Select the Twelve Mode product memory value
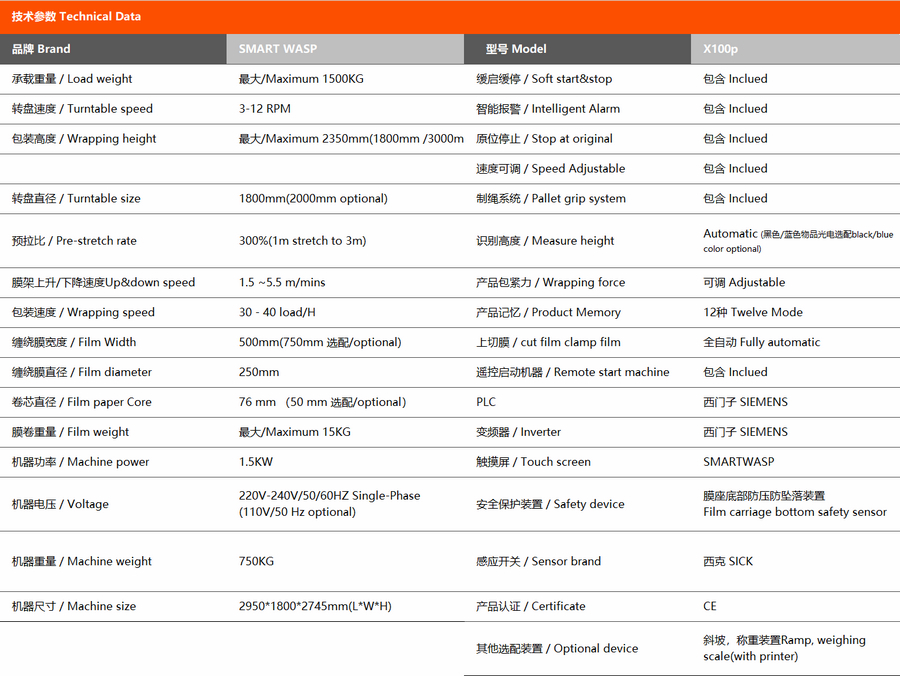Image resolution: width=900 pixels, height=676 pixels. tap(753, 313)
